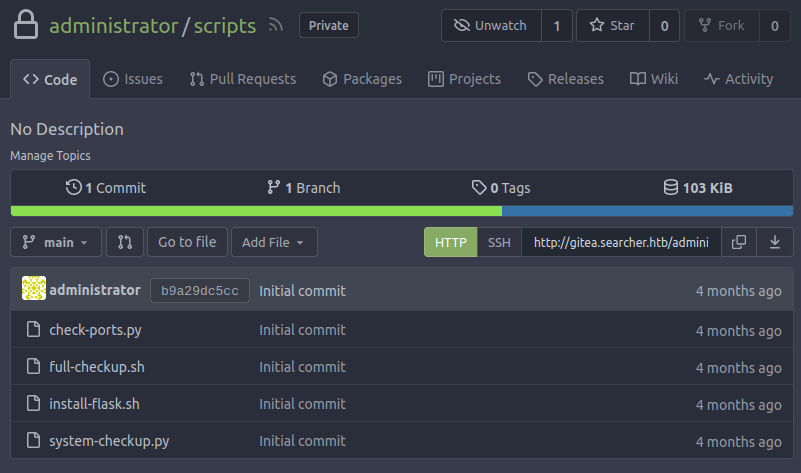Switch clone URL to SSH

click(x=498, y=242)
